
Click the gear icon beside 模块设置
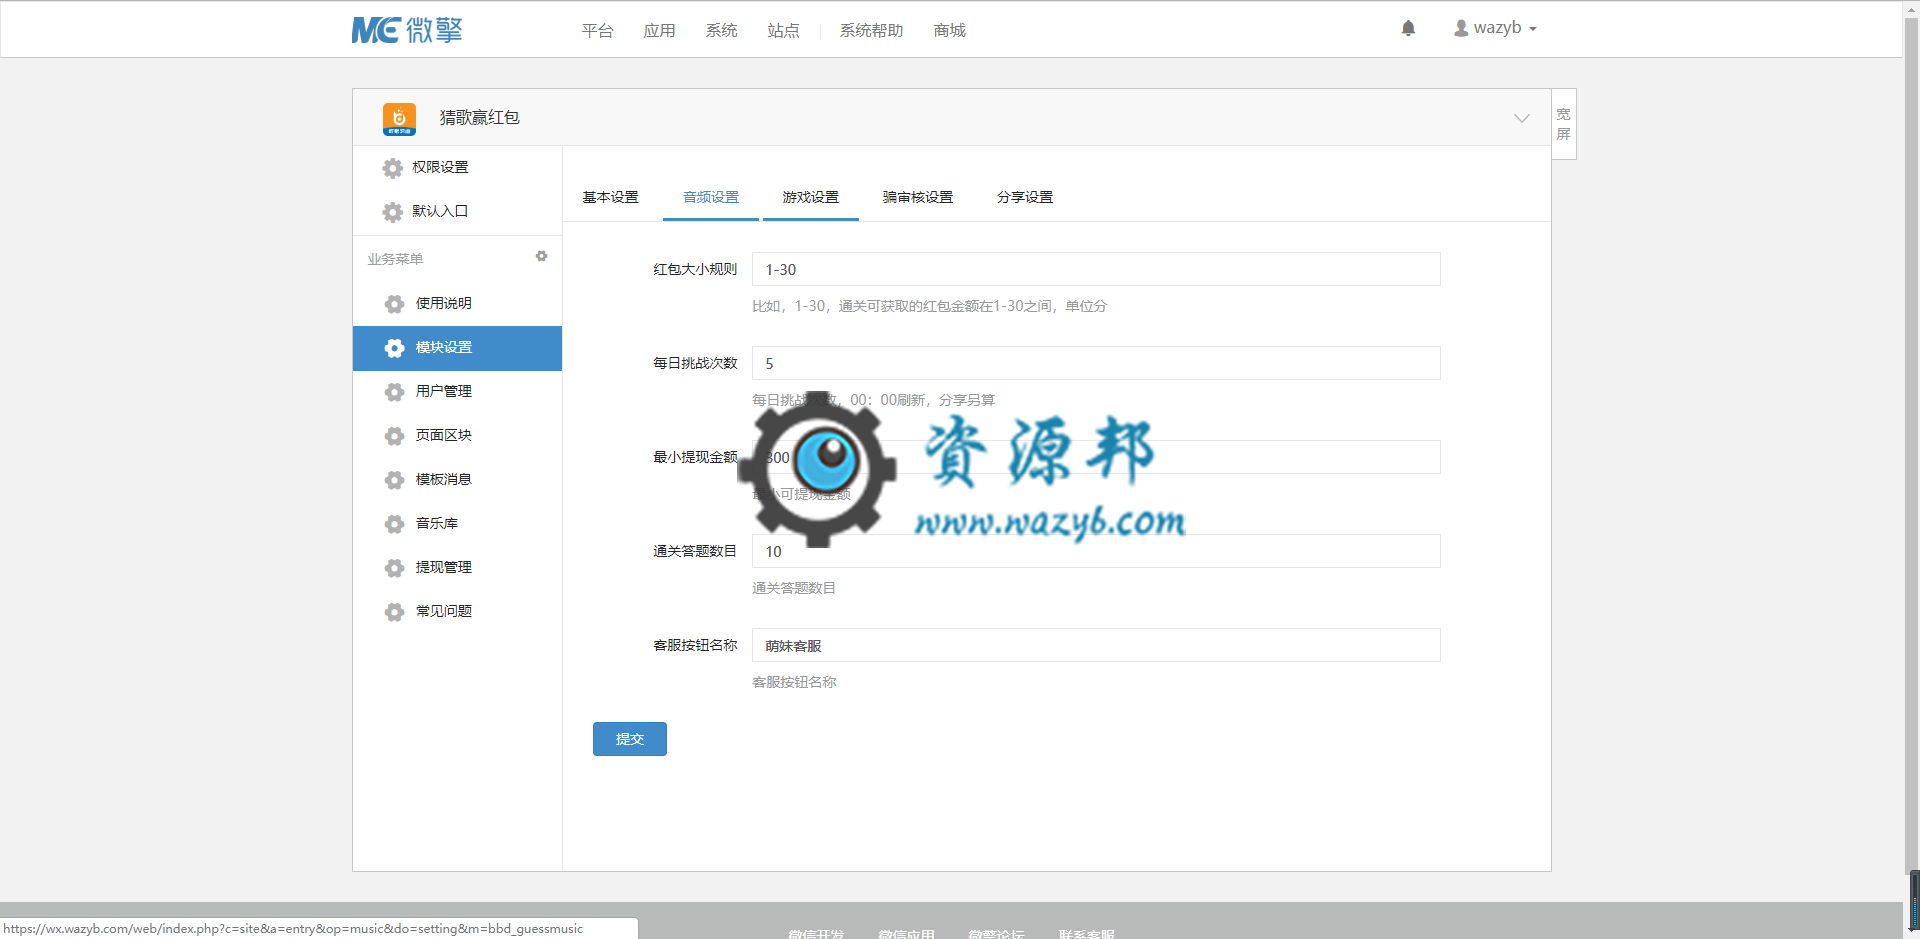click(395, 348)
